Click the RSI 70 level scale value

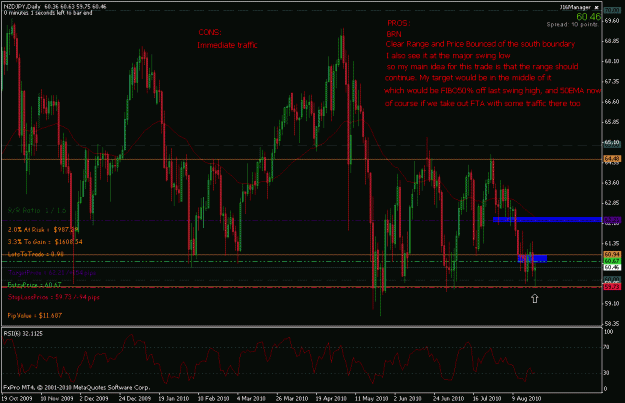click(607, 347)
